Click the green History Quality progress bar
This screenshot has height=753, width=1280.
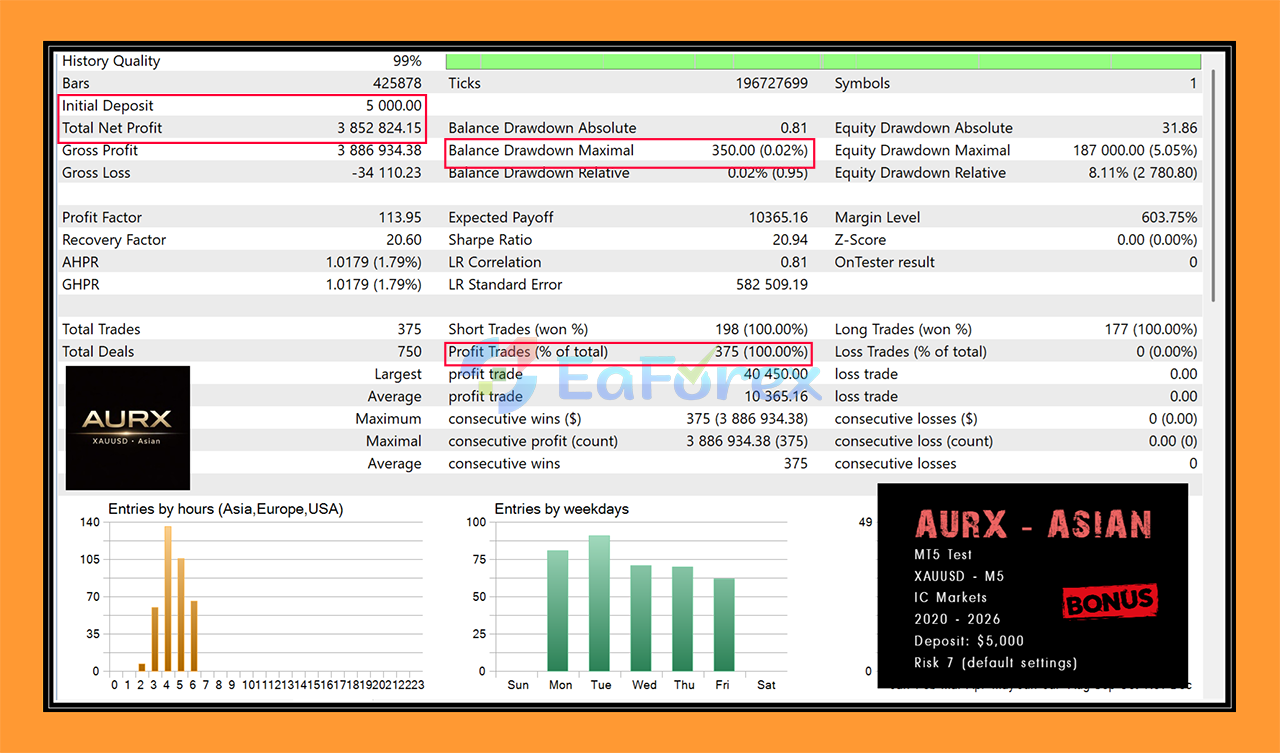tap(822, 61)
